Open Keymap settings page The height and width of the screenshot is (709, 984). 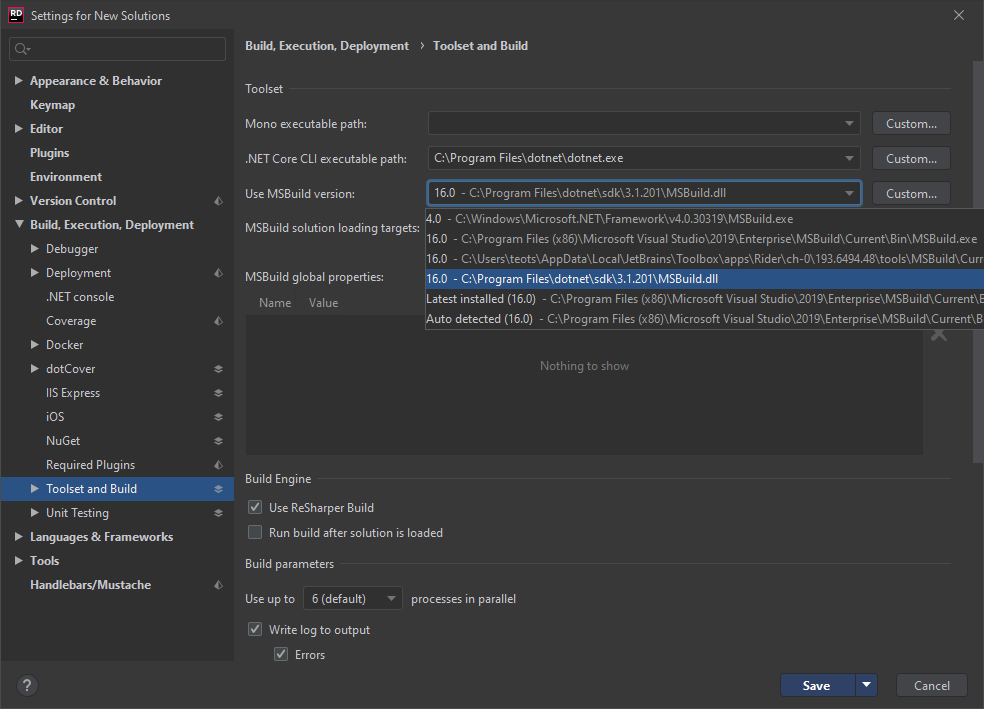click(53, 105)
